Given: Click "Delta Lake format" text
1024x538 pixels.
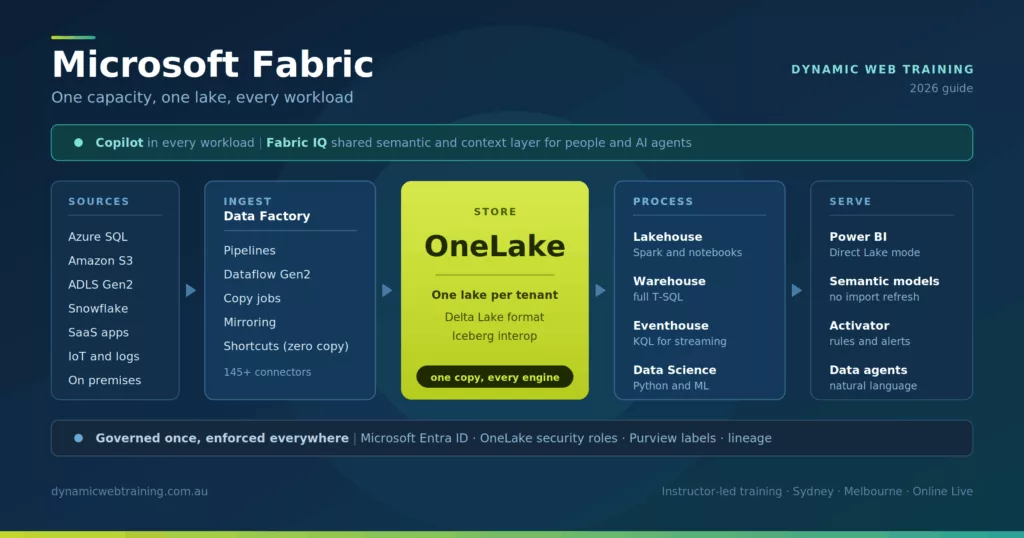Looking at the screenshot, I should [494, 317].
